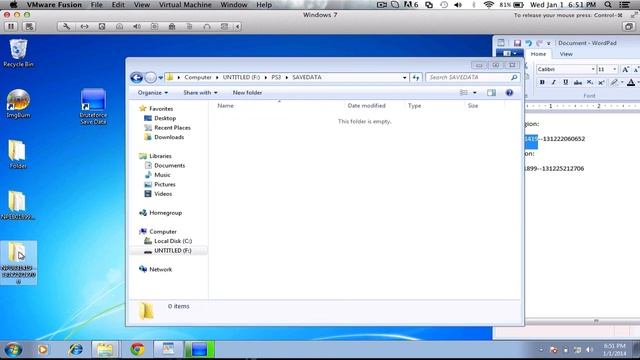Open the WordPad text color picker
This screenshot has width=640, height=360.
(x=631, y=82)
